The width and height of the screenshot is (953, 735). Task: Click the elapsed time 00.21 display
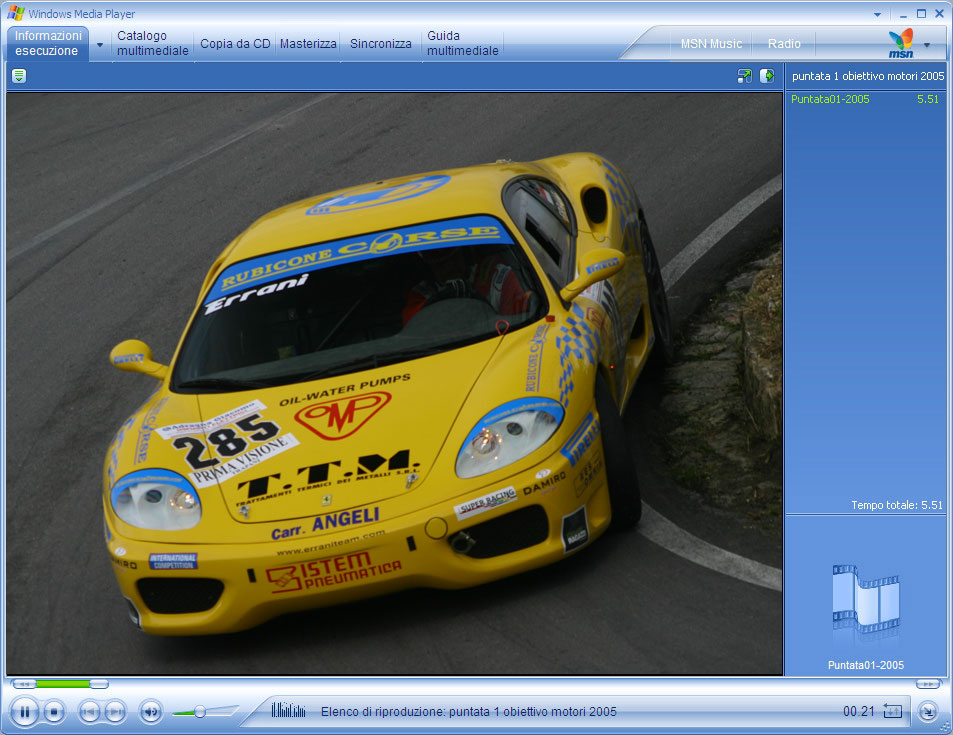tap(858, 711)
